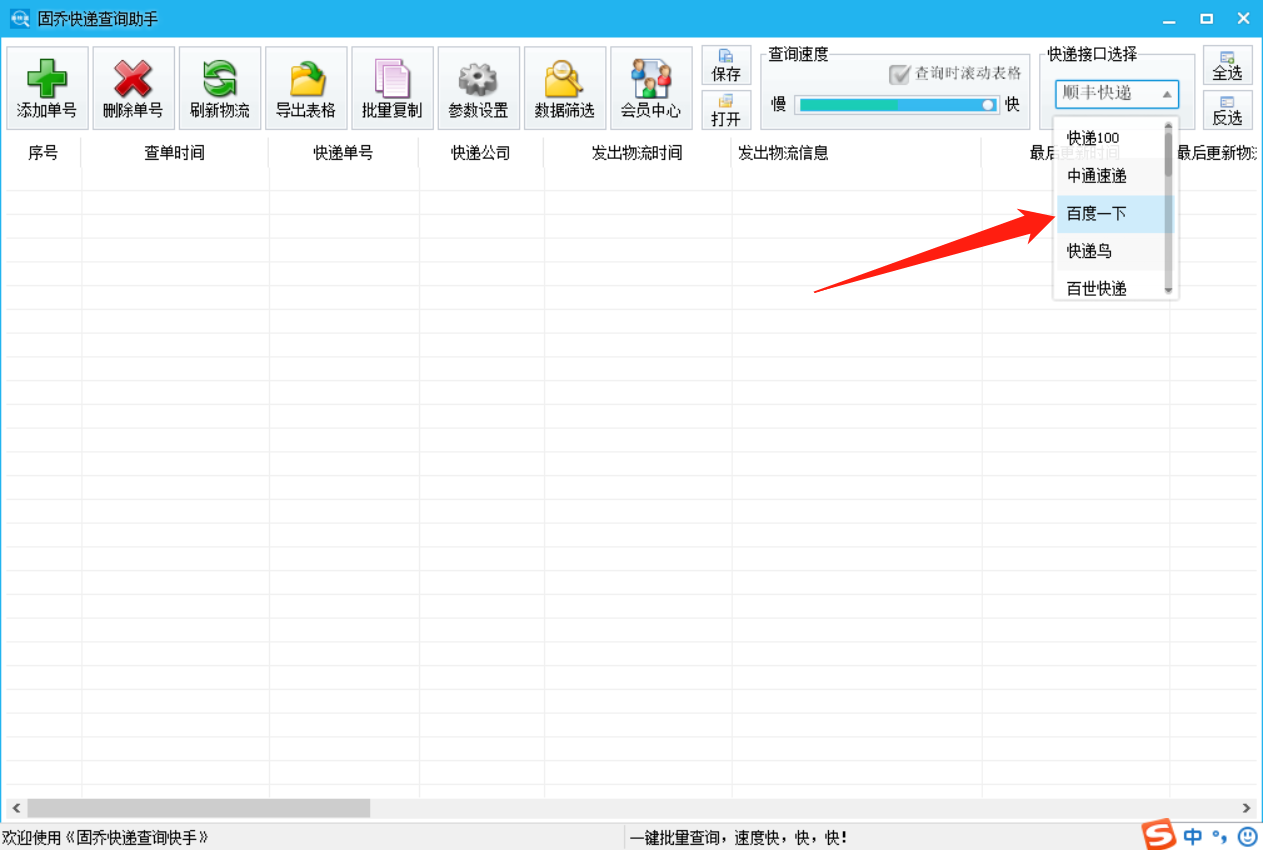Screen dimensions: 1263x850
Task: Click the 发出物流时间 column header
Action: [x=637, y=153]
